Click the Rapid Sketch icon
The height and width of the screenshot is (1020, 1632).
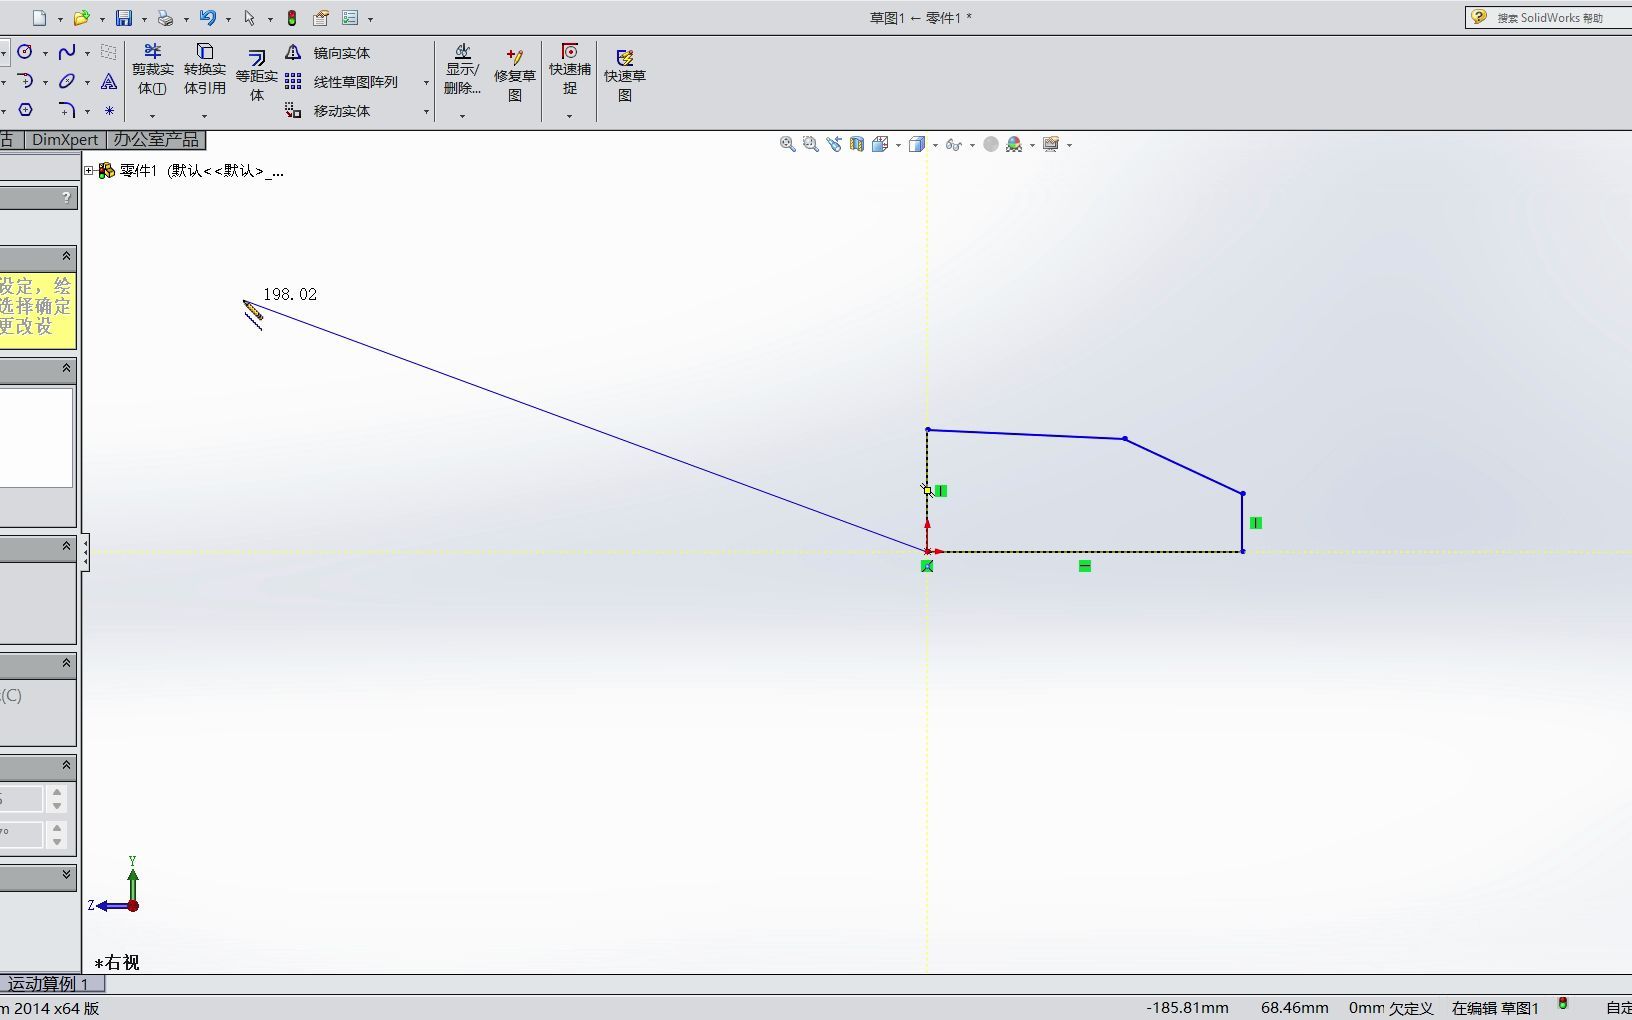[623, 70]
